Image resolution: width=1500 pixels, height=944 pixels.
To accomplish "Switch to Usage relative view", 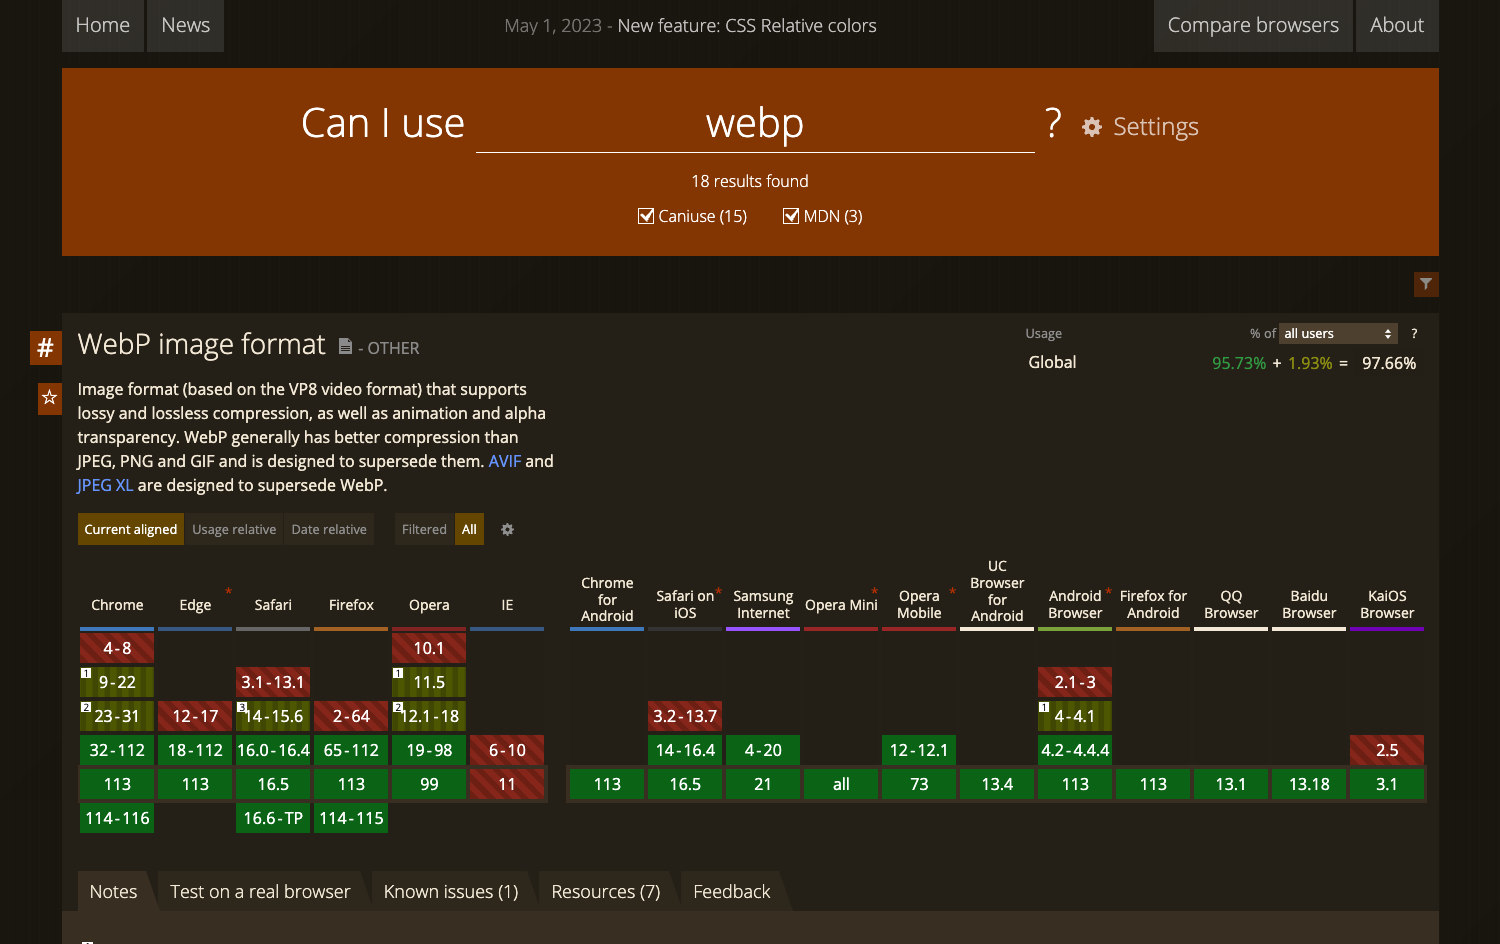I will point(234,530).
